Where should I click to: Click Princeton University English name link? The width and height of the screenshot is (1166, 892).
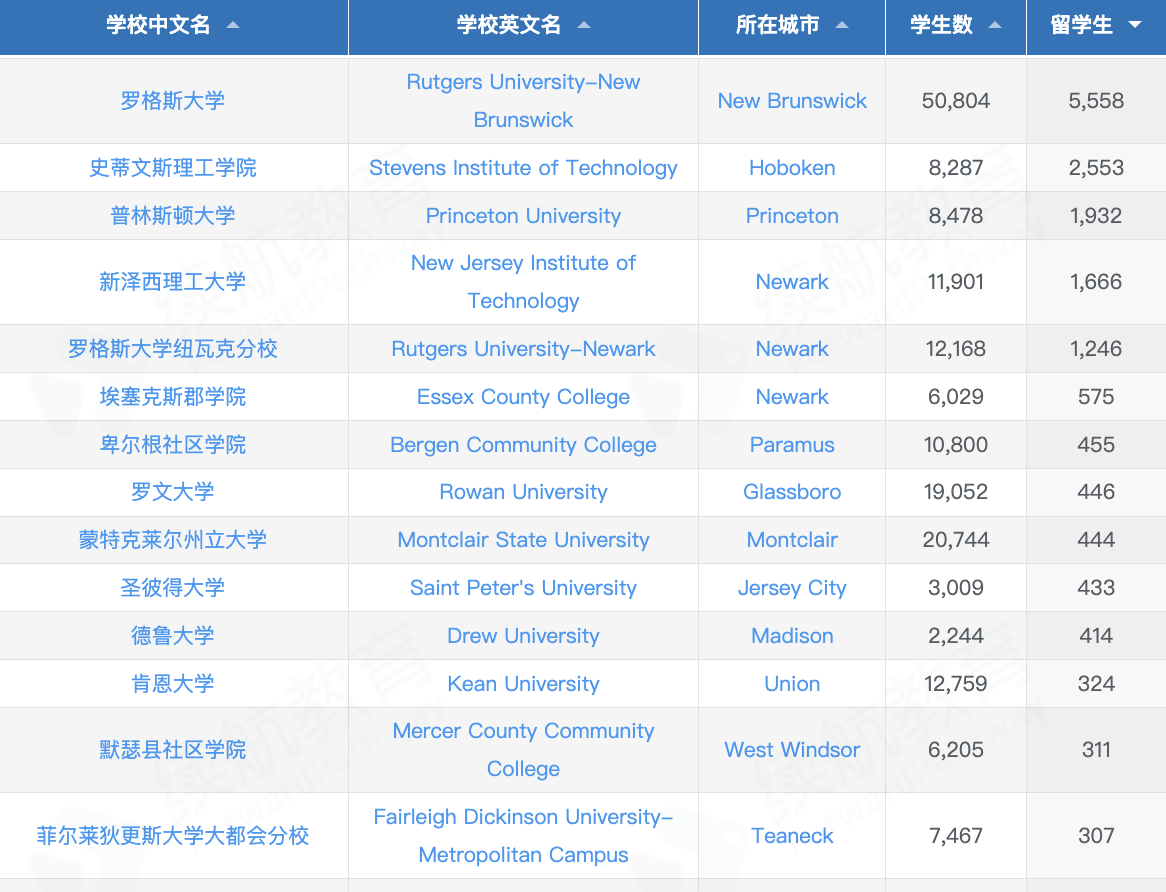(x=523, y=216)
